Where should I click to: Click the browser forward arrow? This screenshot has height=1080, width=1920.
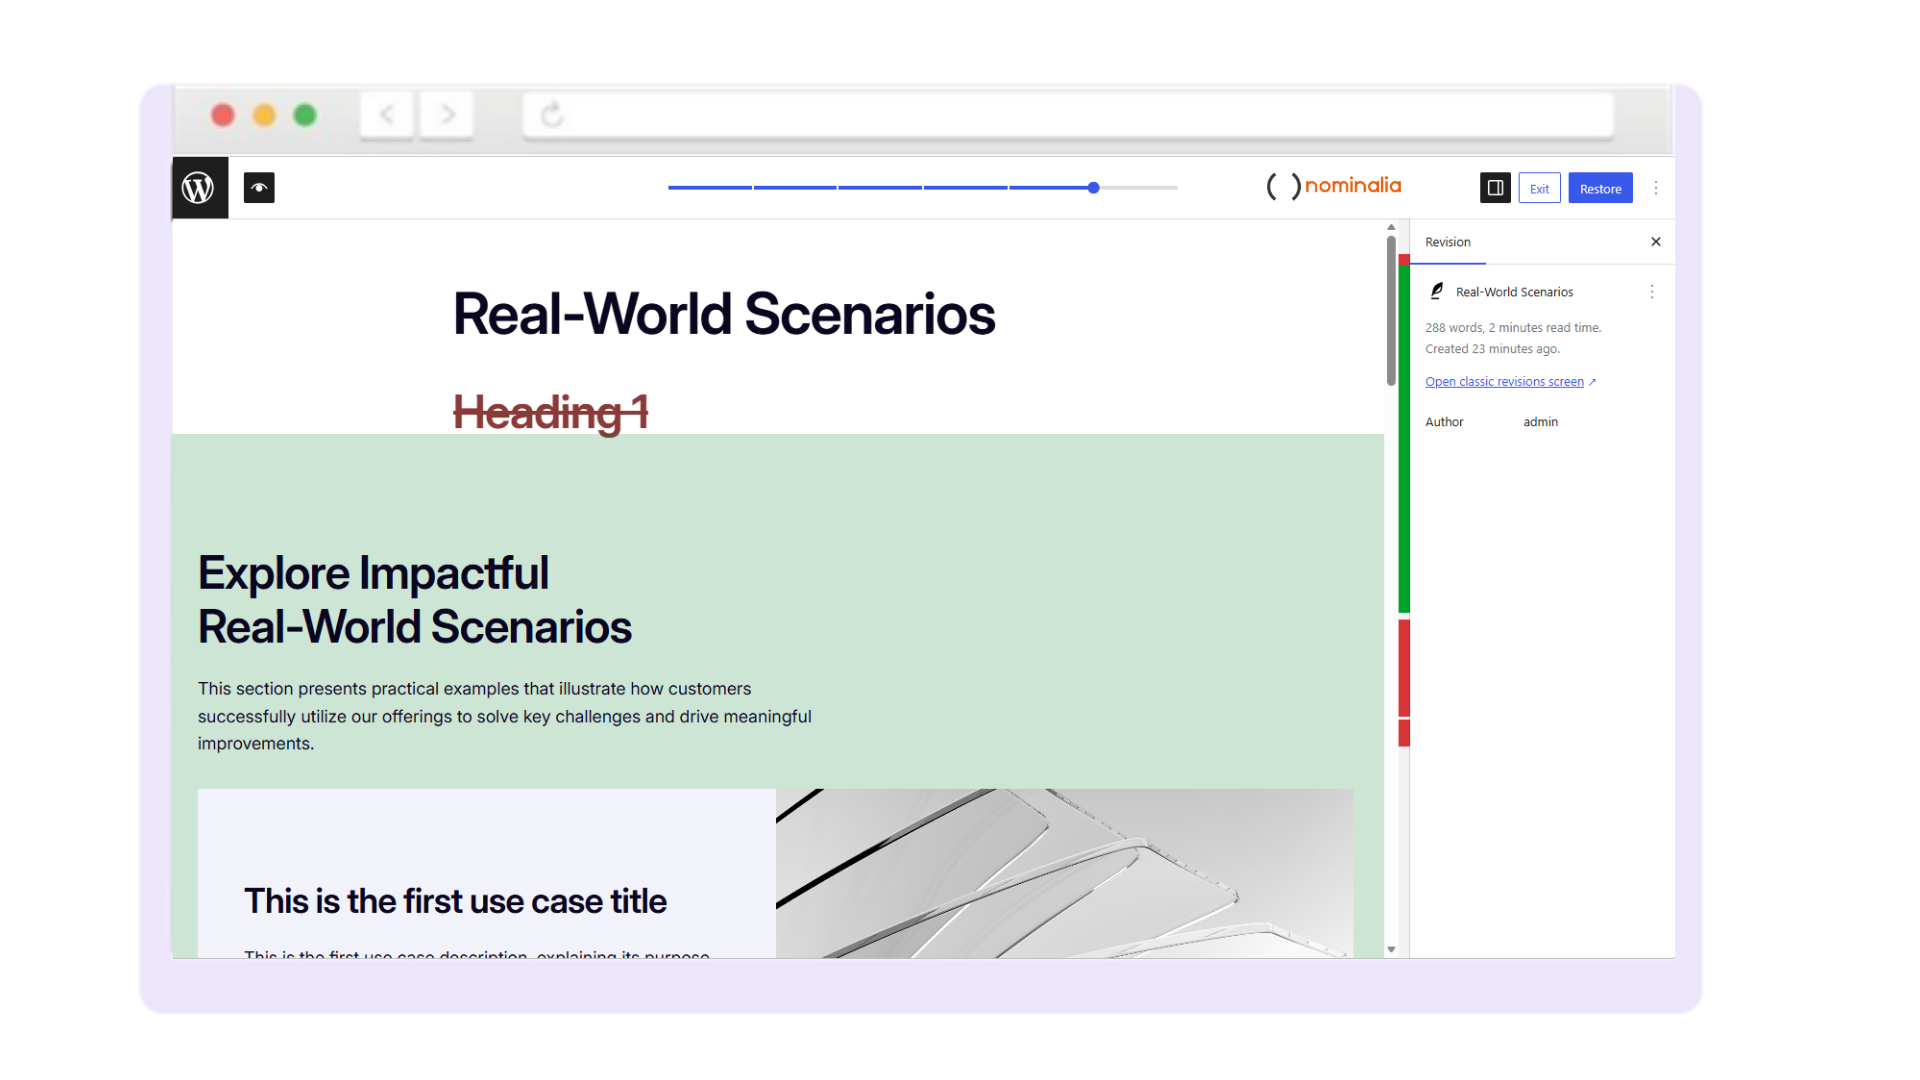coord(446,114)
